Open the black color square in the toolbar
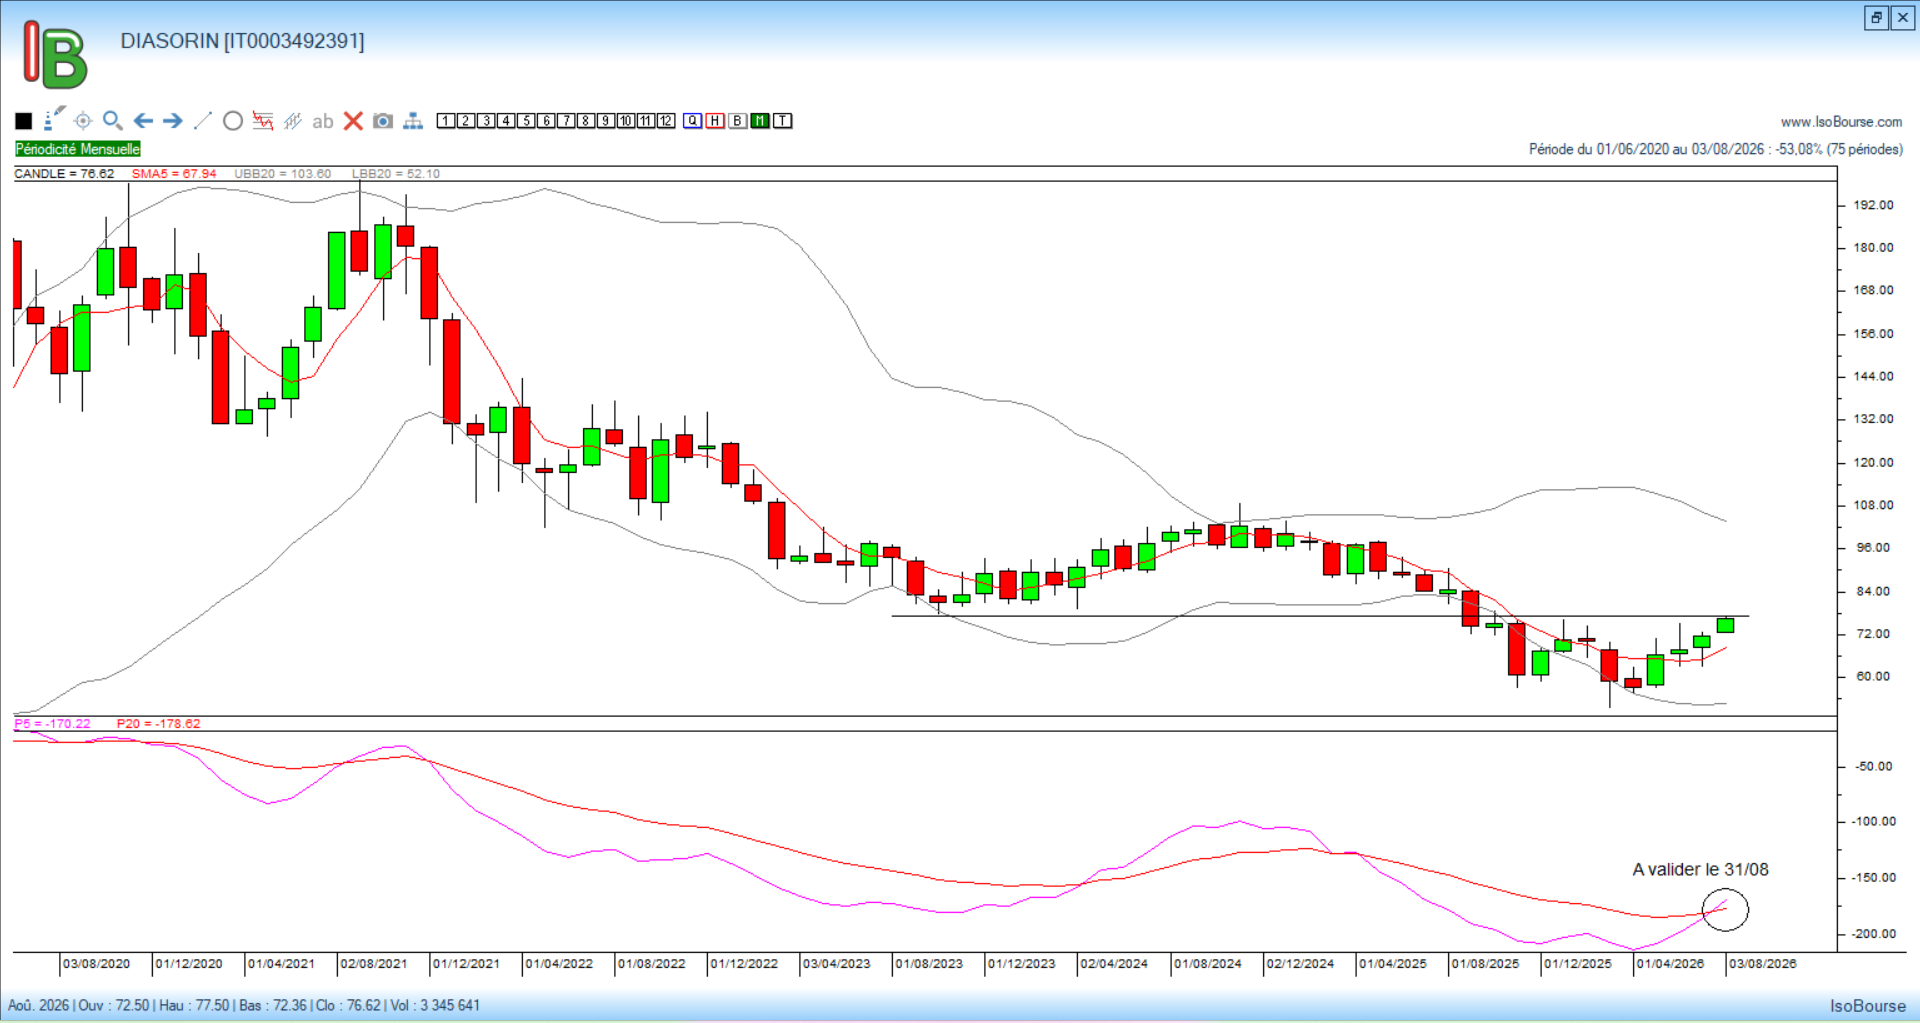This screenshot has width=1920, height=1023. tap(24, 121)
